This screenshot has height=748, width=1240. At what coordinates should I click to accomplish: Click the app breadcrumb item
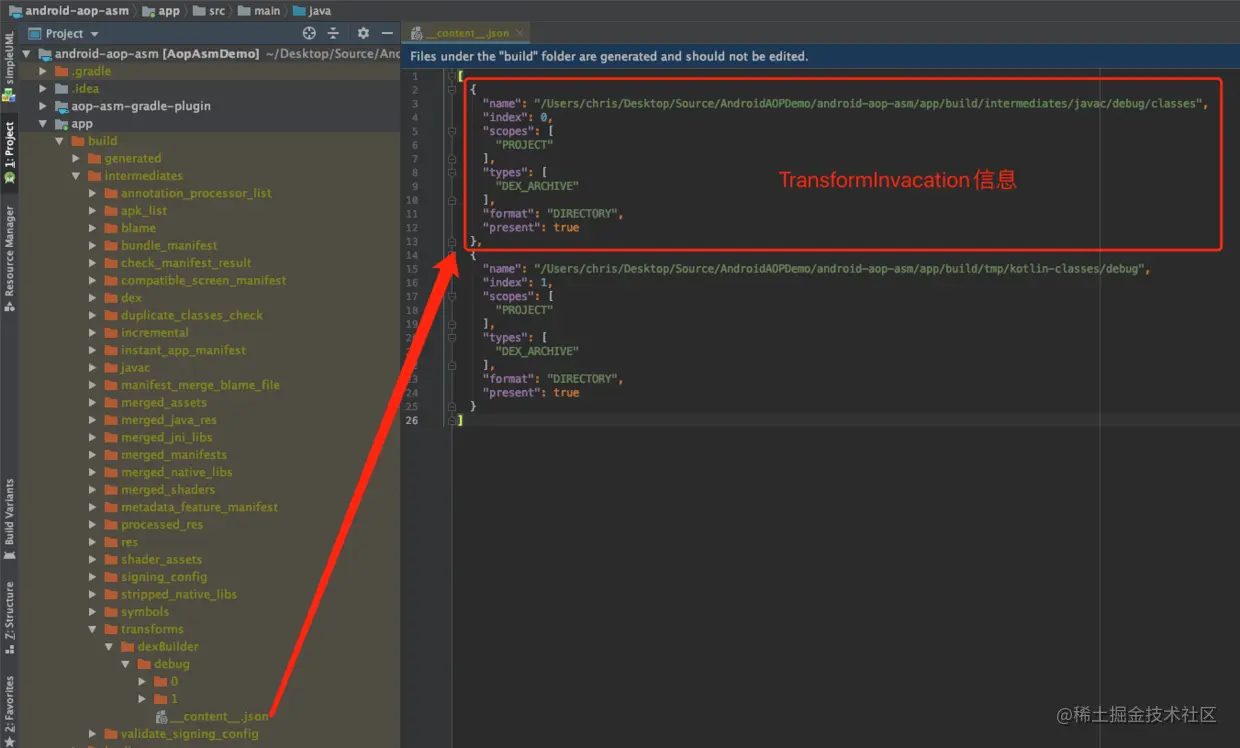161,11
